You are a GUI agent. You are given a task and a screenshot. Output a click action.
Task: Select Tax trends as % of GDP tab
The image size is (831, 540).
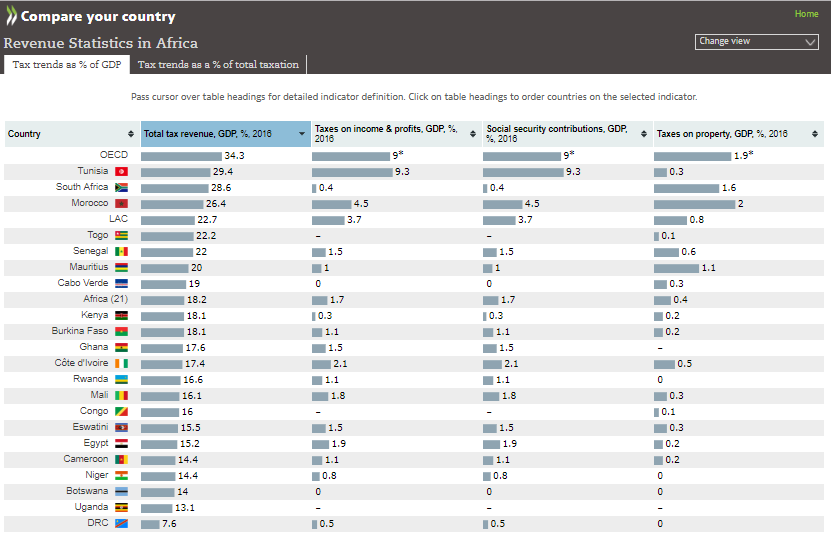pyautogui.click(x=66, y=65)
